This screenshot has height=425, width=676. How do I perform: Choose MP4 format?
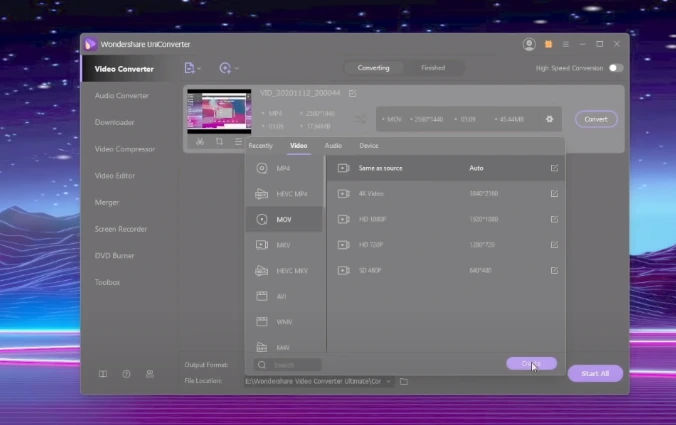point(284,168)
